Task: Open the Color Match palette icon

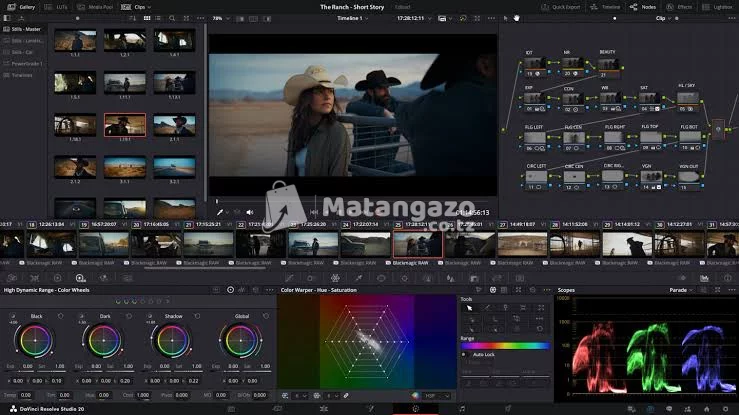Action: pos(34,278)
